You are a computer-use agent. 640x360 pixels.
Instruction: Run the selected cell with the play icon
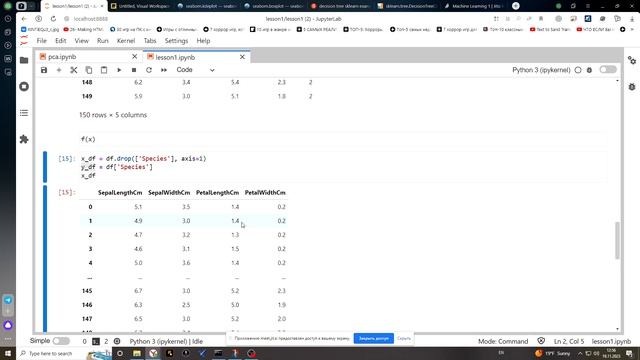point(119,70)
